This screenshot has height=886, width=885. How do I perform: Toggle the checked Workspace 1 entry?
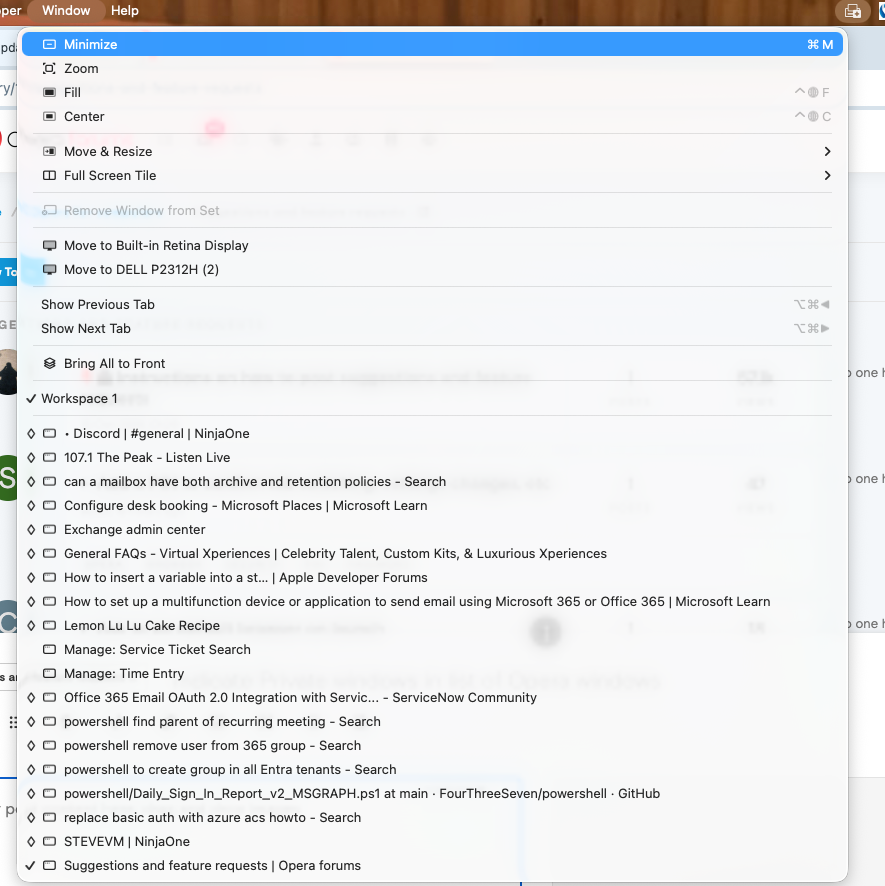click(x=432, y=398)
